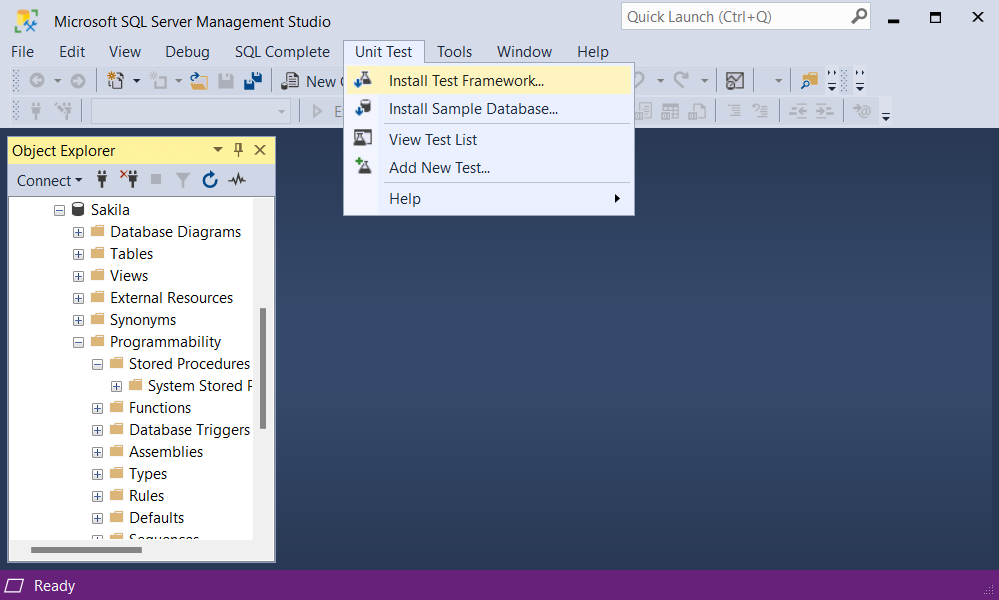
Task: Click the Results to File icon
Action: [x=697, y=111]
